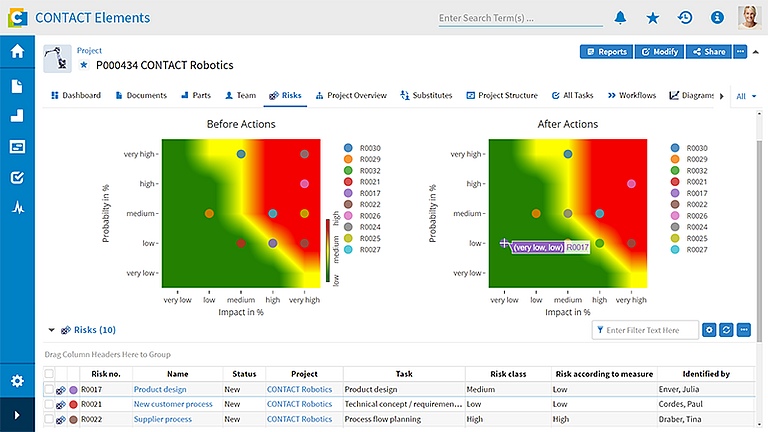Click the risk icon in R0022 row

[61, 420]
